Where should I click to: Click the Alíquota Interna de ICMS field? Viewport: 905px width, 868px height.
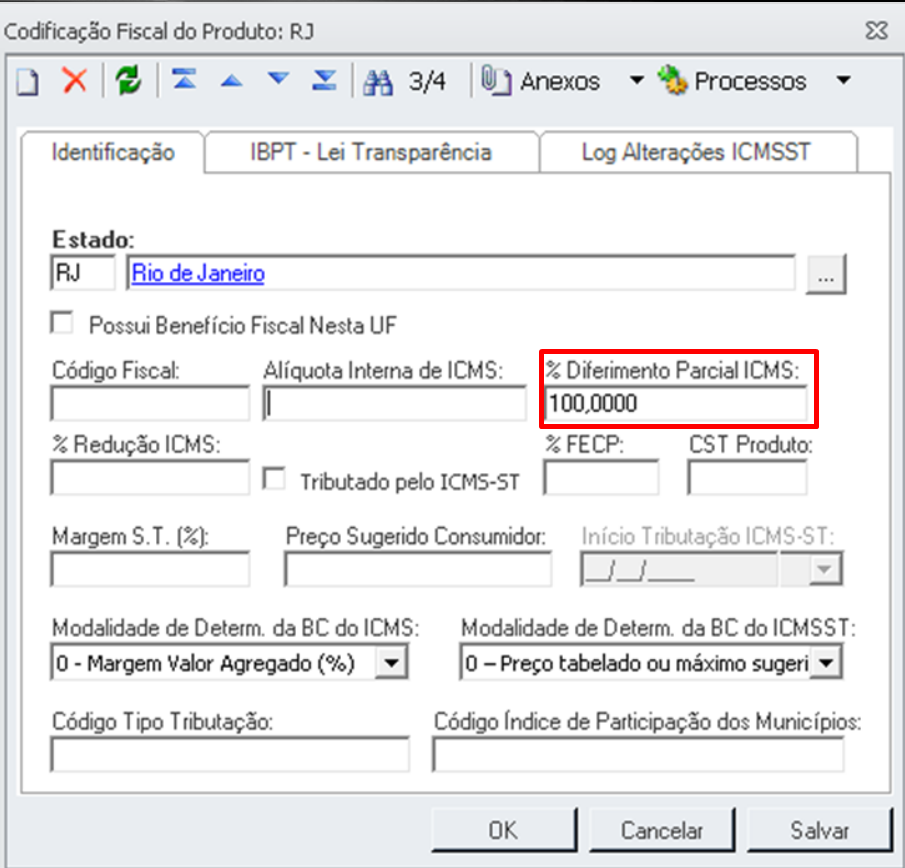[x=394, y=403]
